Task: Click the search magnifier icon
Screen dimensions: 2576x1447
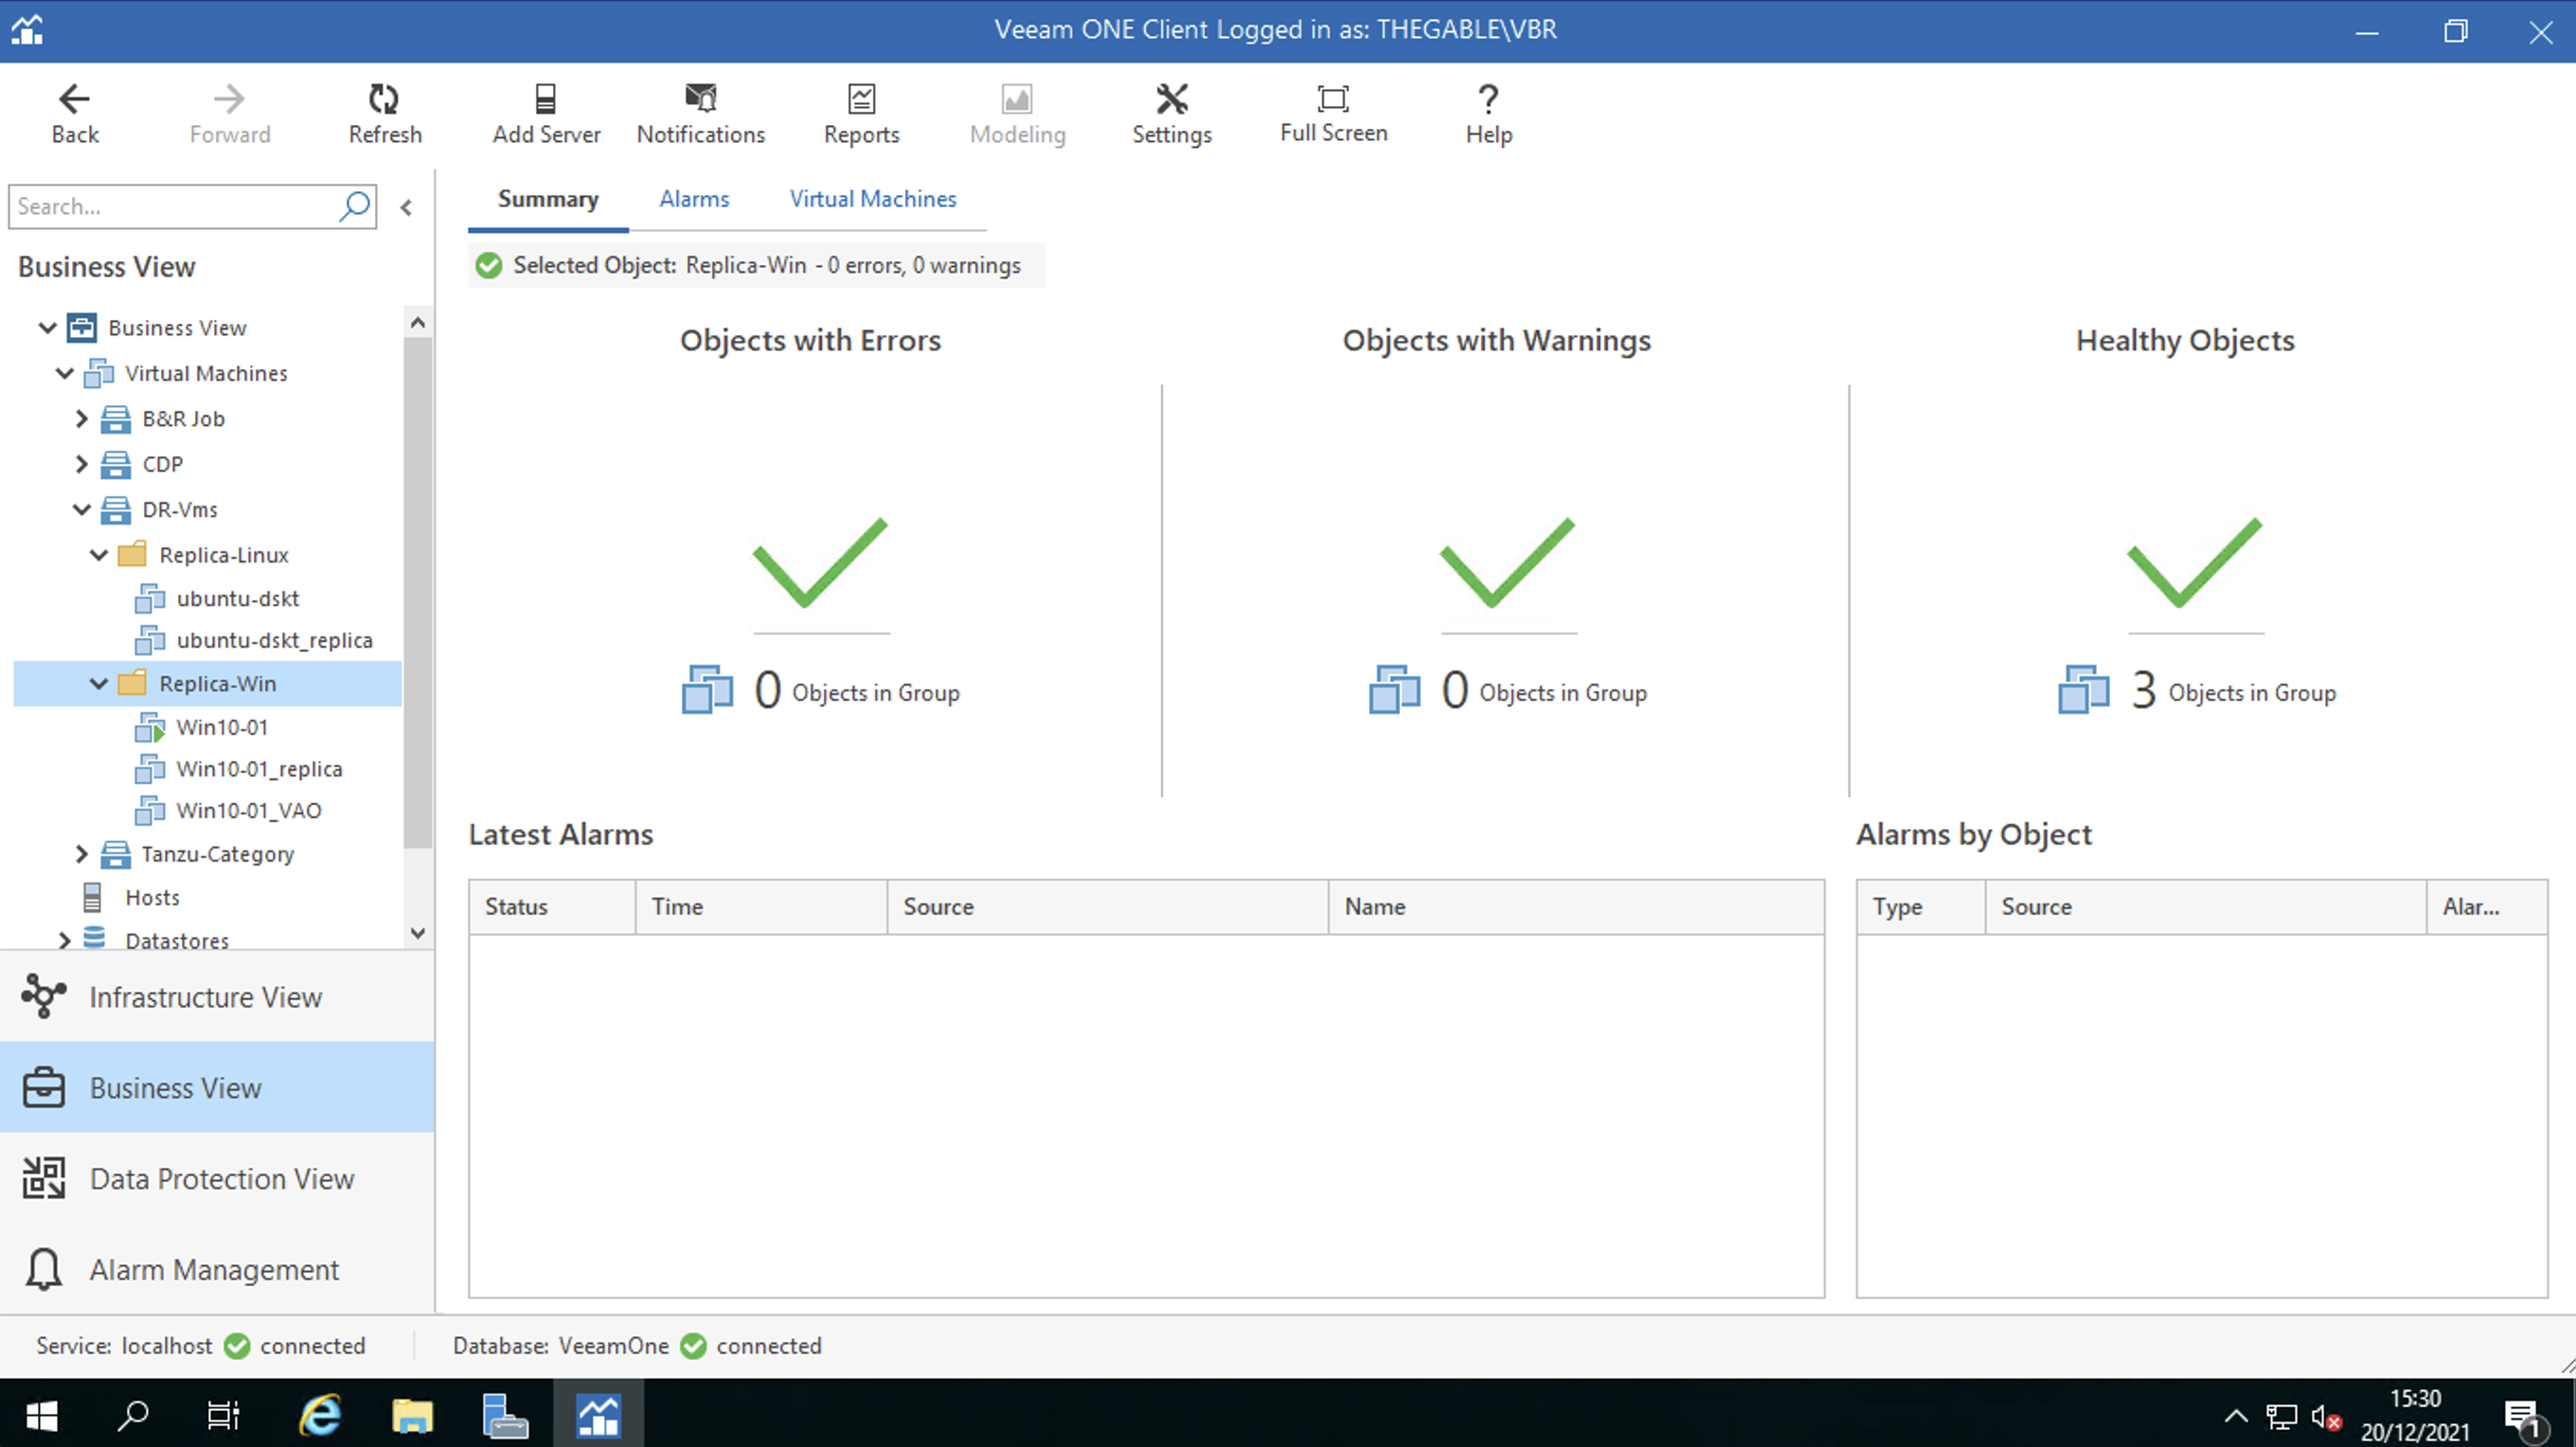Action: click(x=355, y=206)
